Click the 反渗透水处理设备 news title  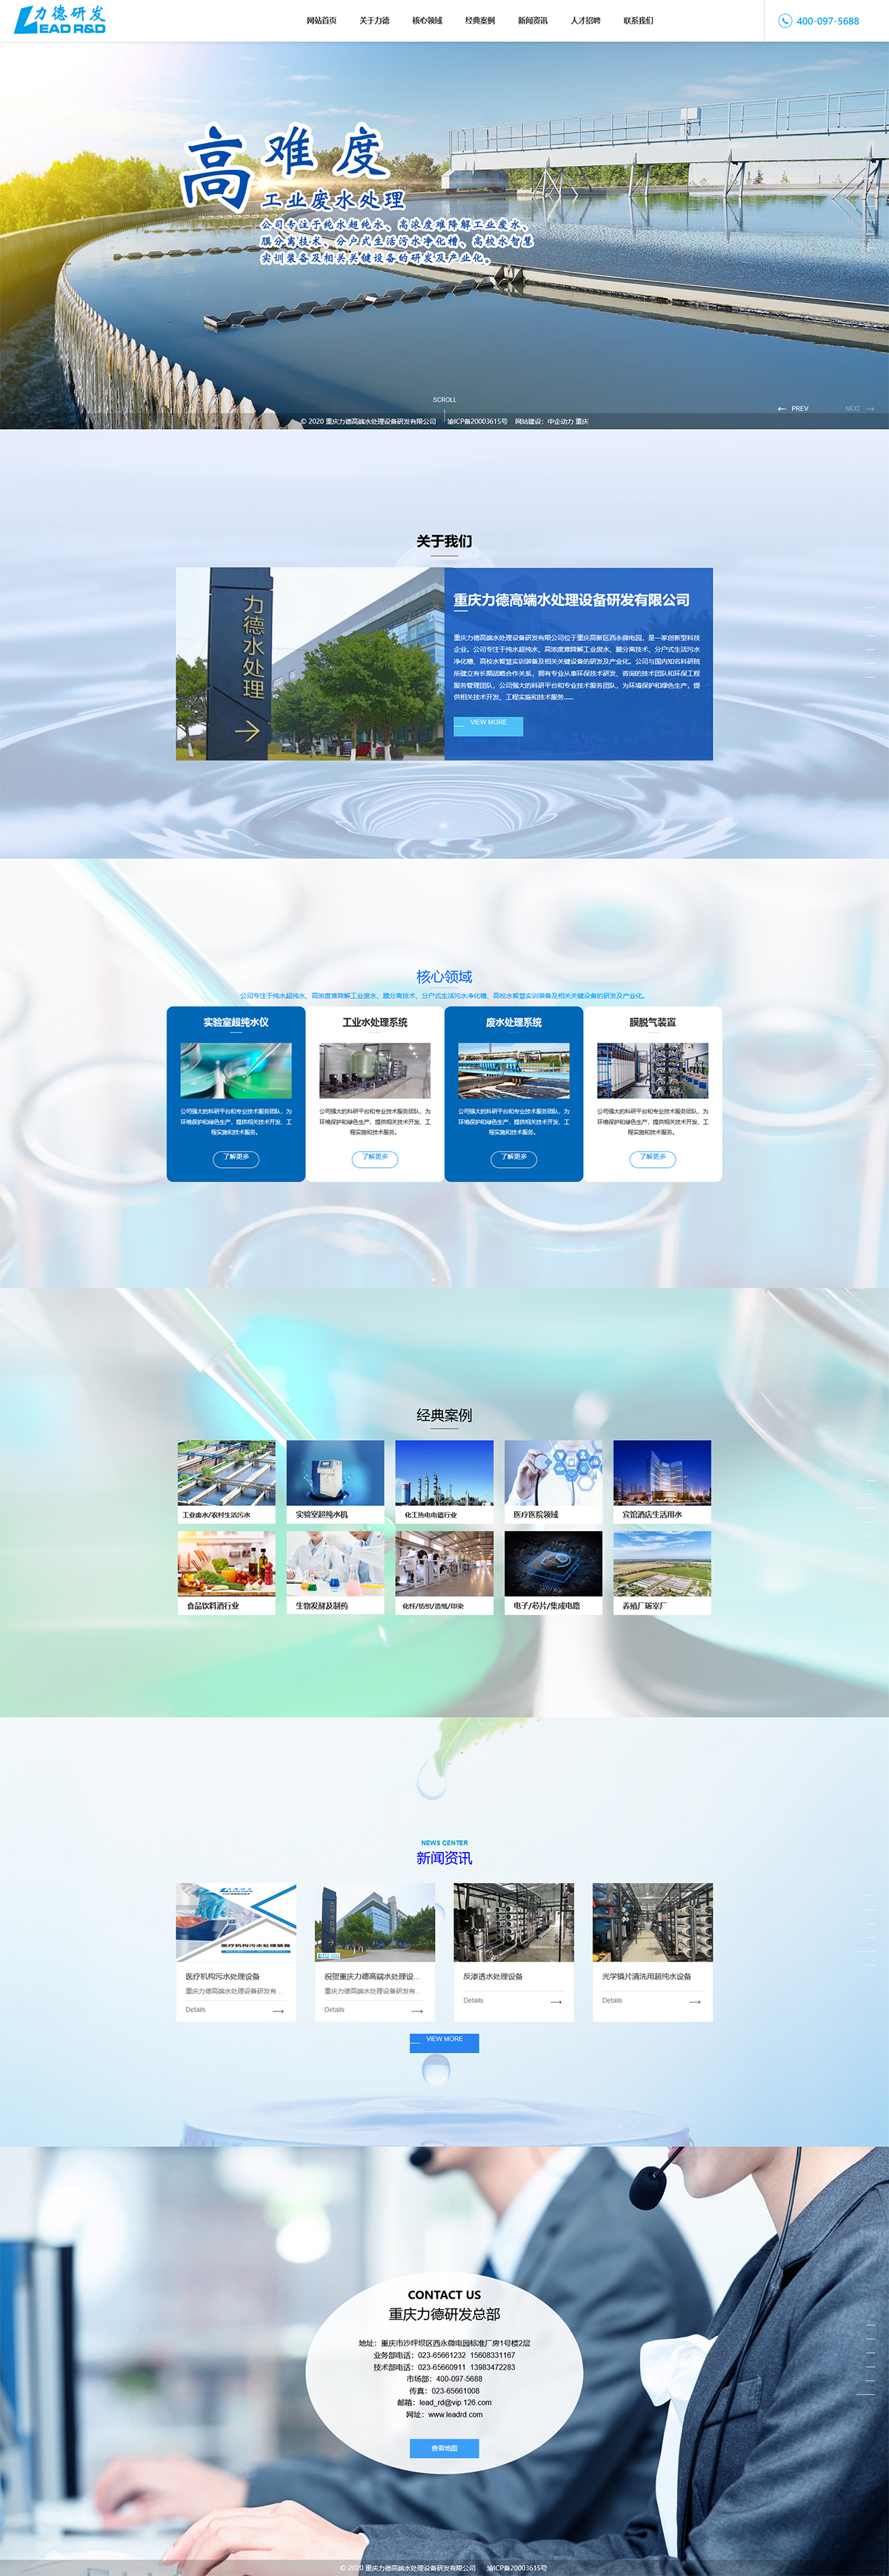click(493, 1977)
